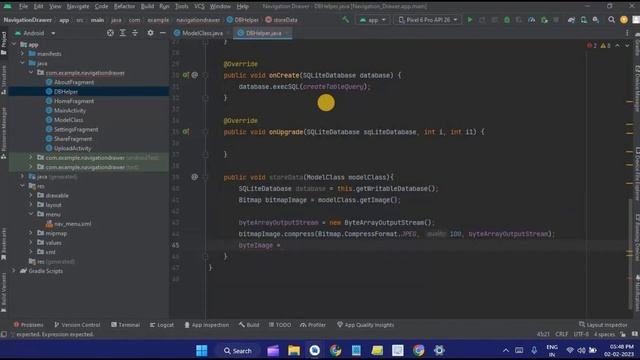This screenshot has height=360, width=640.
Task: Open the Device Manager toolbar icon
Action: point(584,20)
